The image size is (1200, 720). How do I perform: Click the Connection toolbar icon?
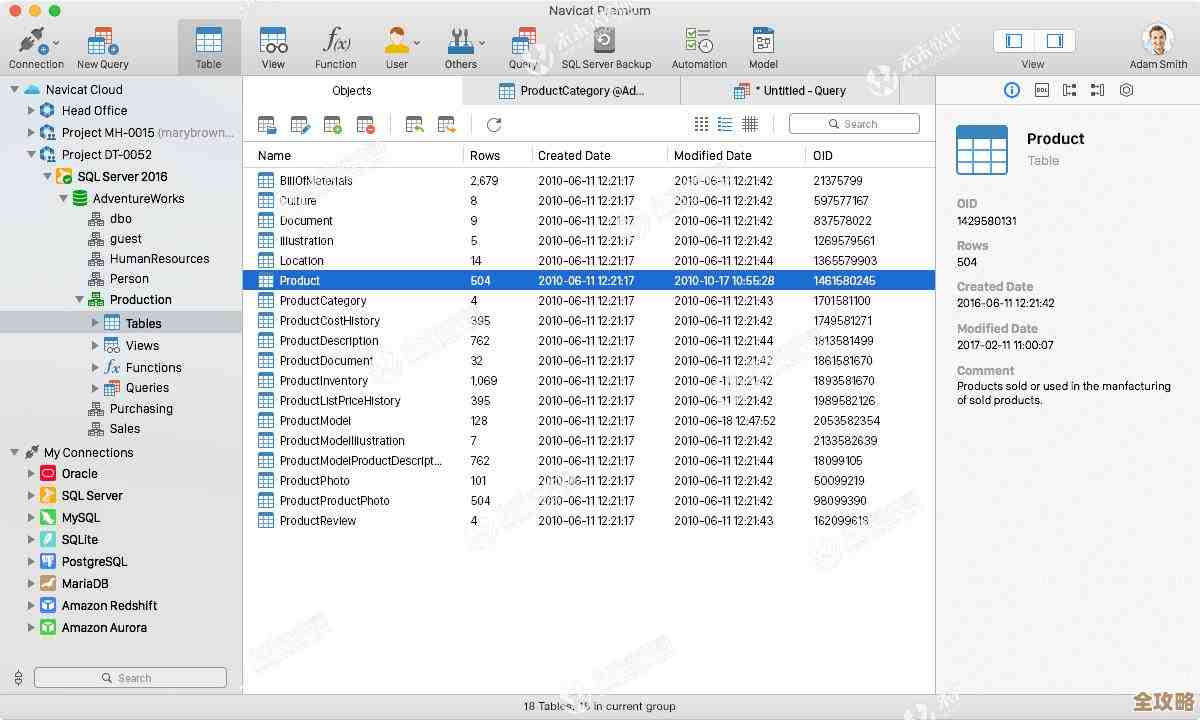point(31,43)
